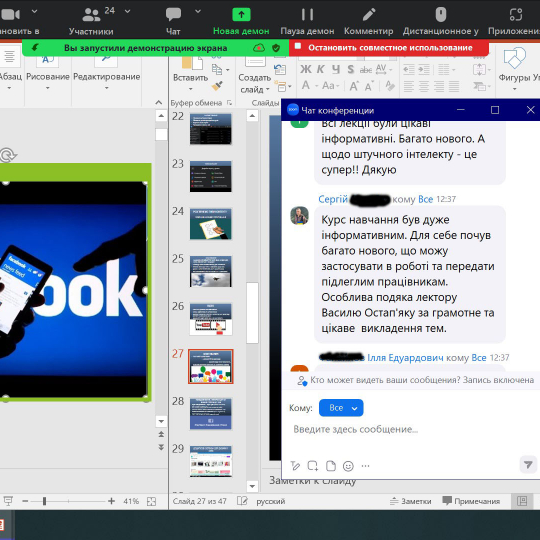Increase list indent level
Image resolution: width=540 pixels, height=540 pixels.
click(x=424, y=70)
